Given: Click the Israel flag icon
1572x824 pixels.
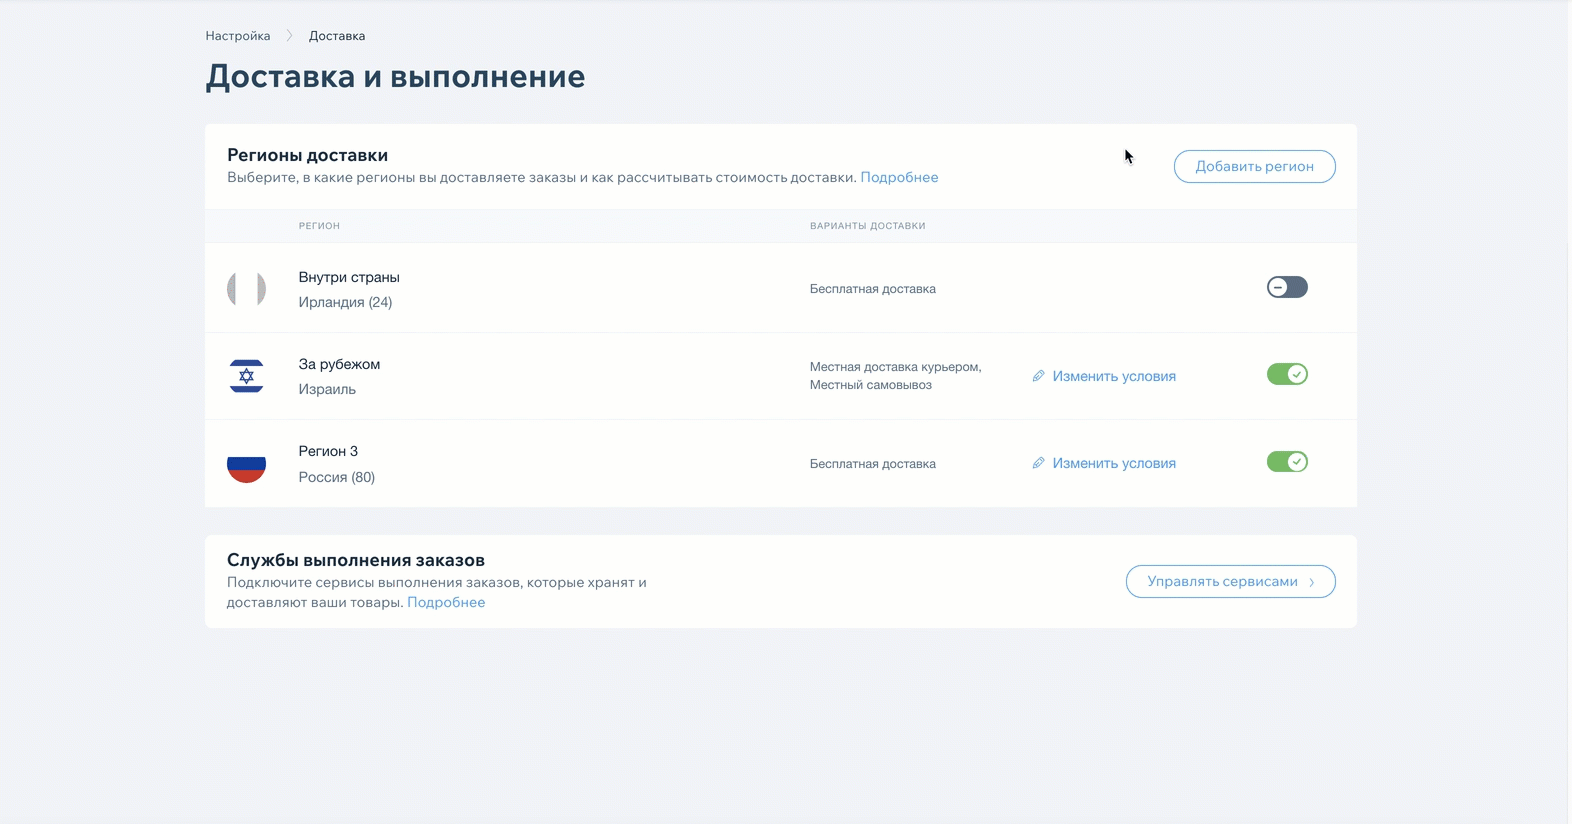Looking at the screenshot, I should coord(246,376).
